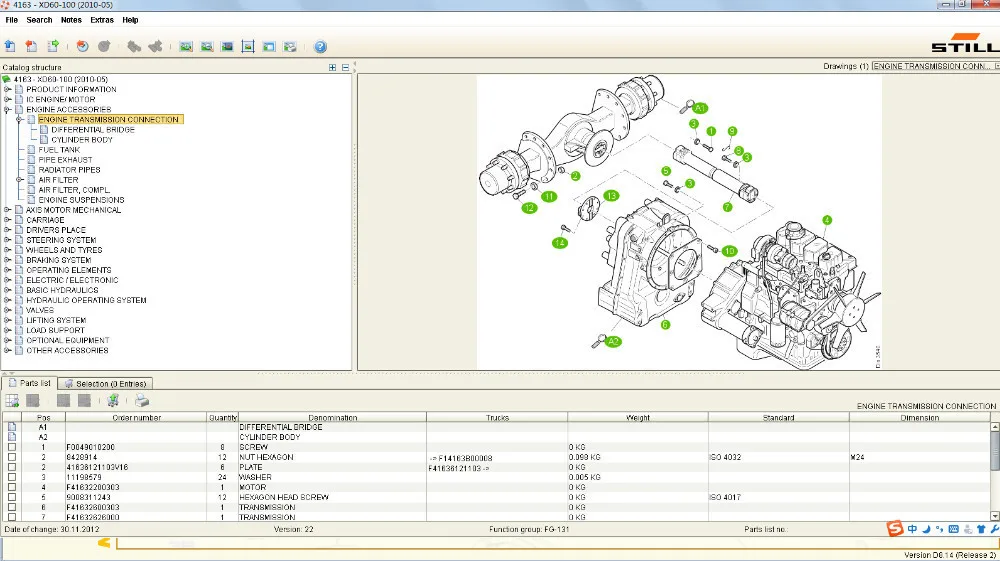The height and width of the screenshot is (561, 1000).
Task: Expand the AIR FILTER tree node
Action: [20, 180]
